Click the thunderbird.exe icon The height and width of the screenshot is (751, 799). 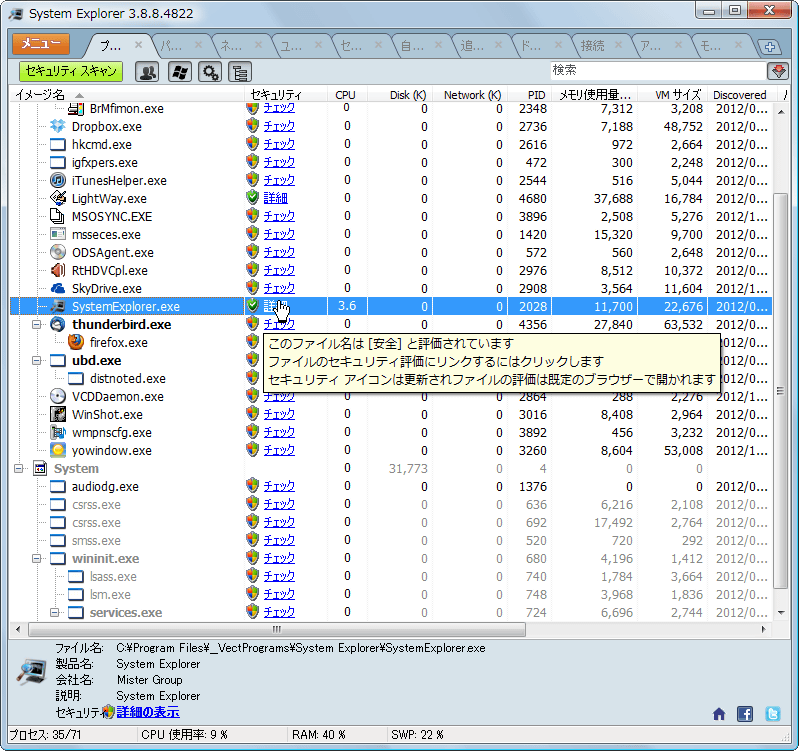(x=58, y=325)
